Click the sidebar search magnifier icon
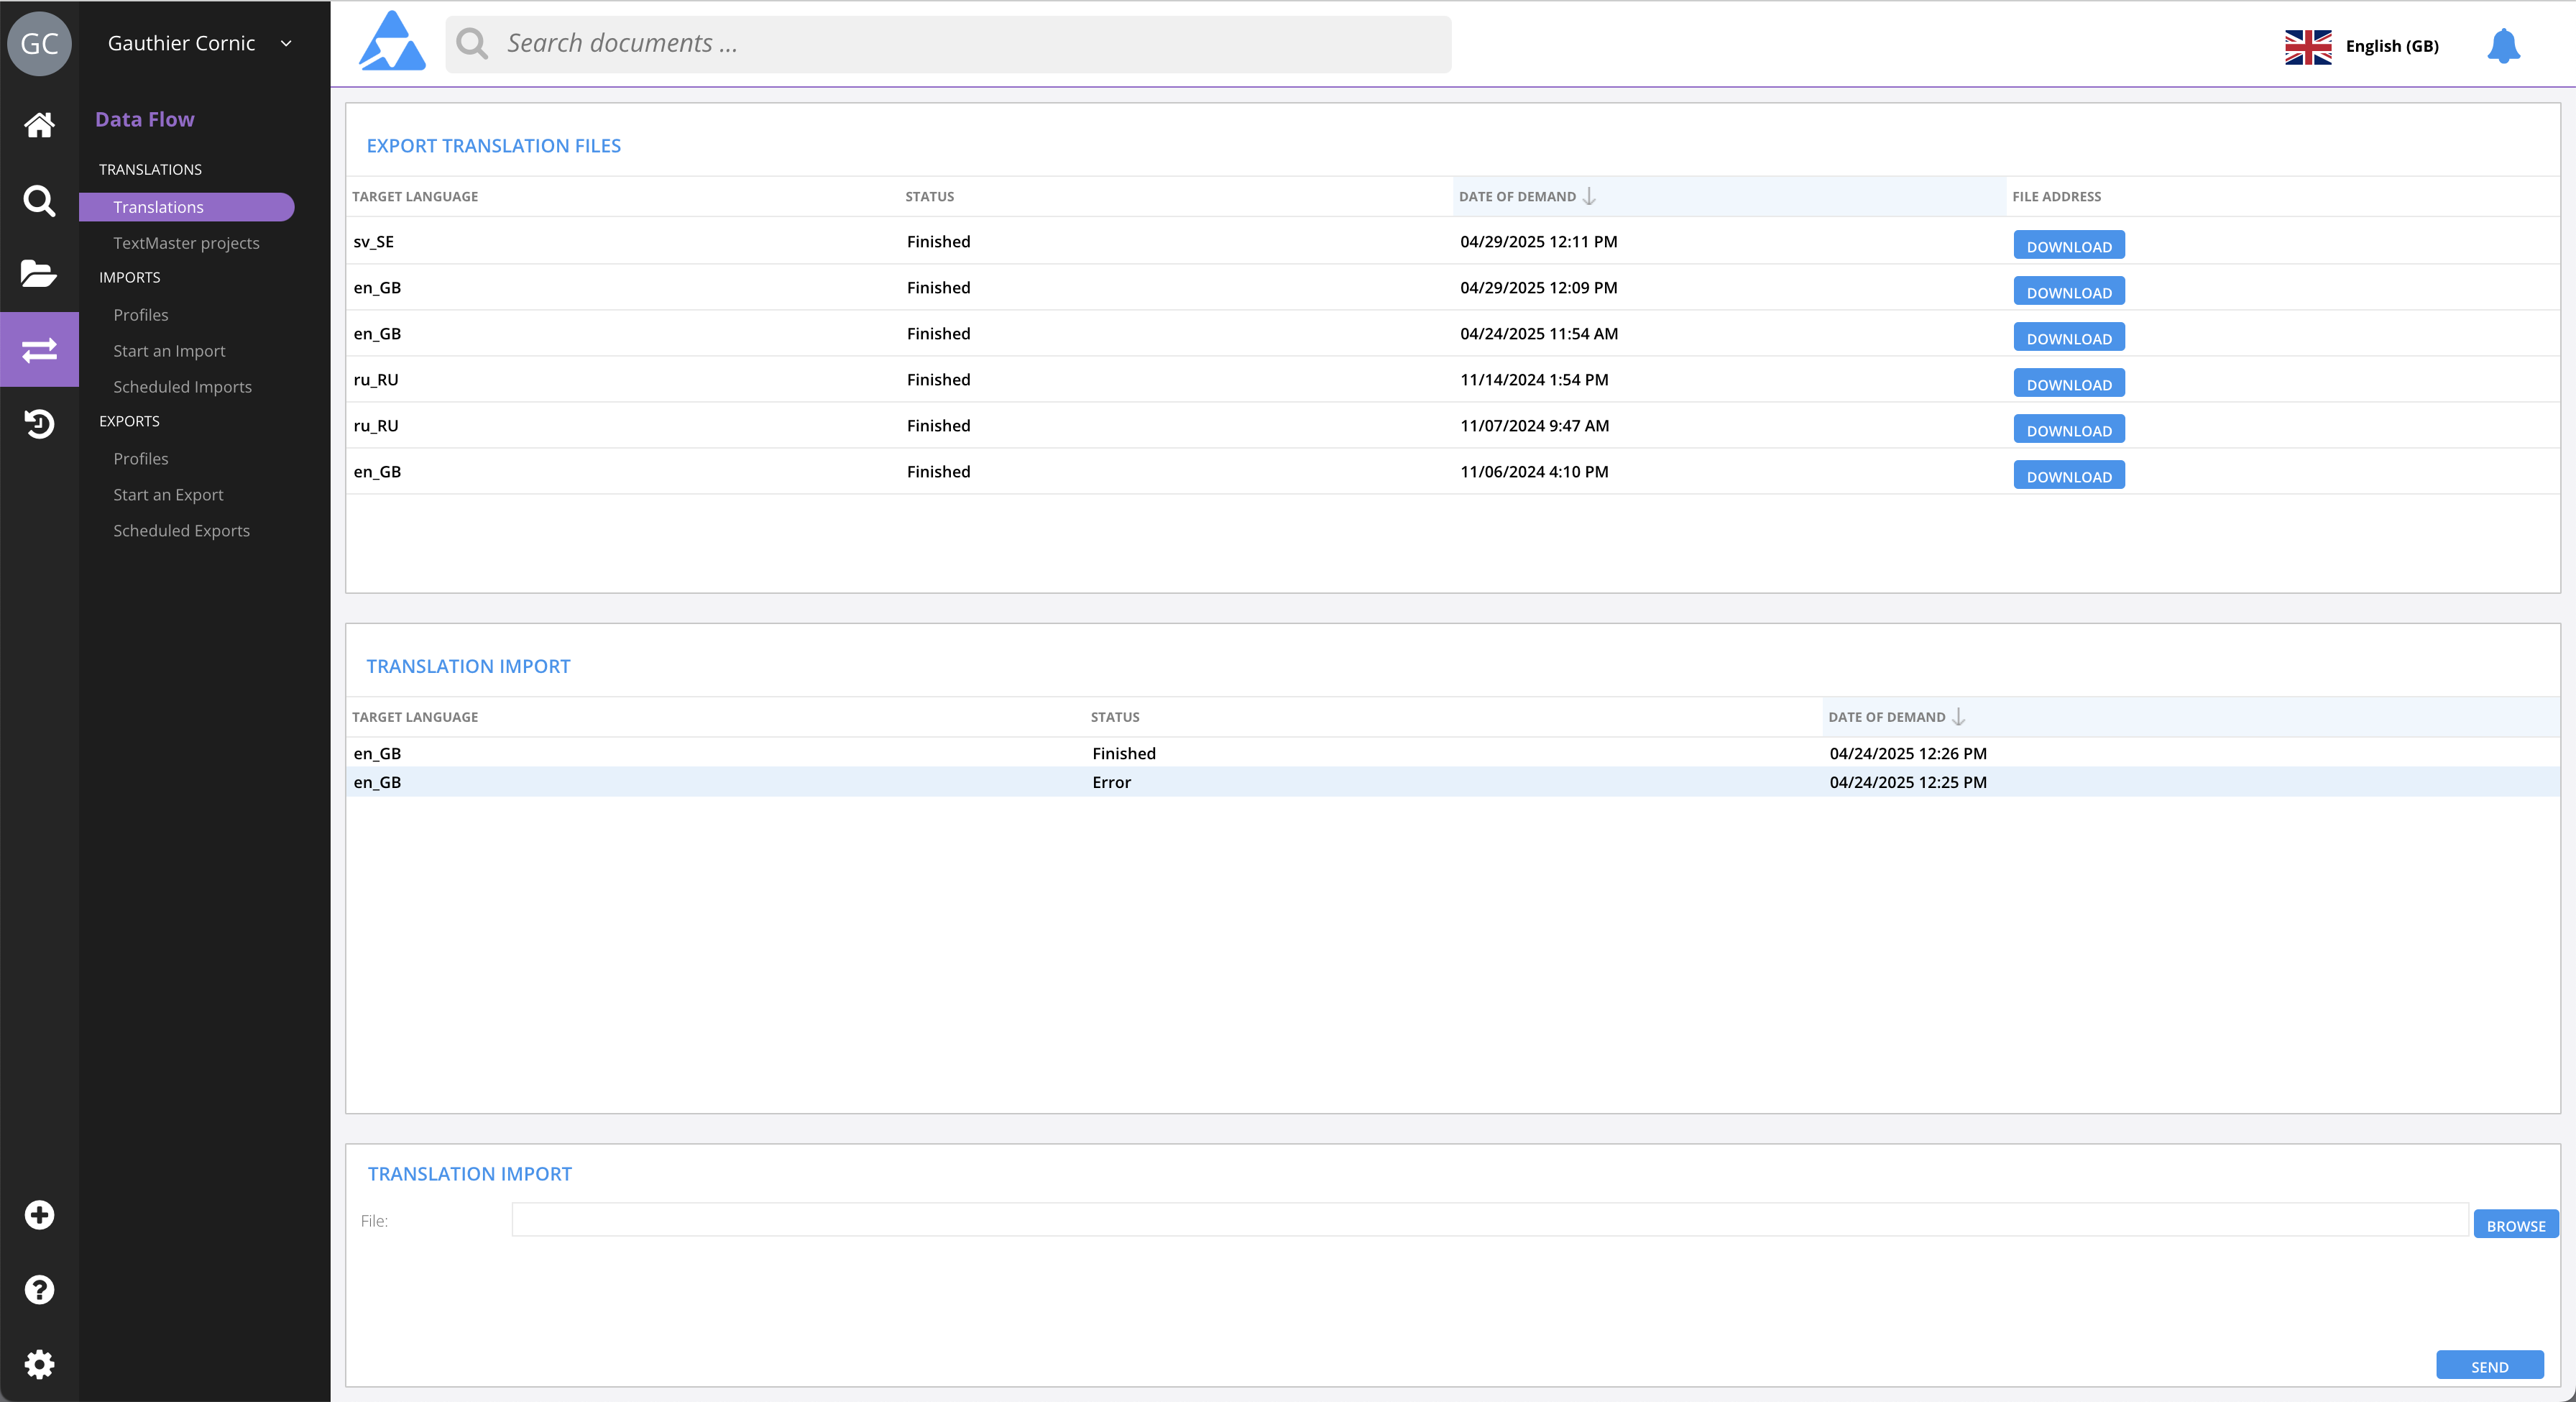Viewport: 2576px width, 1402px height. (x=39, y=201)
